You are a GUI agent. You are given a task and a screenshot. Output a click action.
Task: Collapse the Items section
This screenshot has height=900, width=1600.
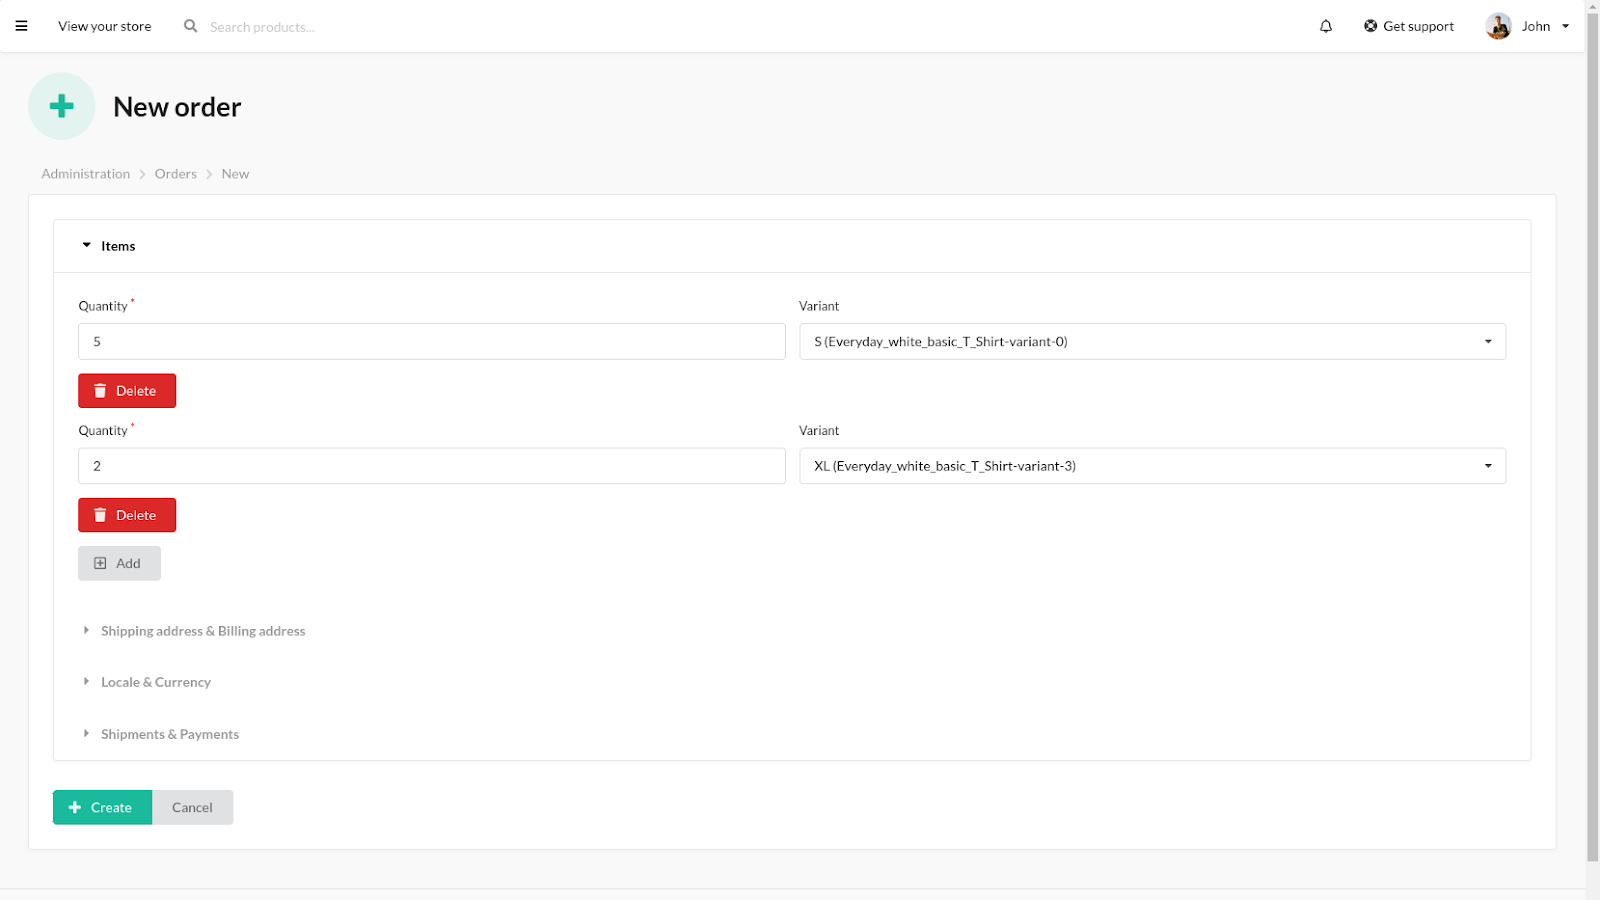[x=792, y=246]
